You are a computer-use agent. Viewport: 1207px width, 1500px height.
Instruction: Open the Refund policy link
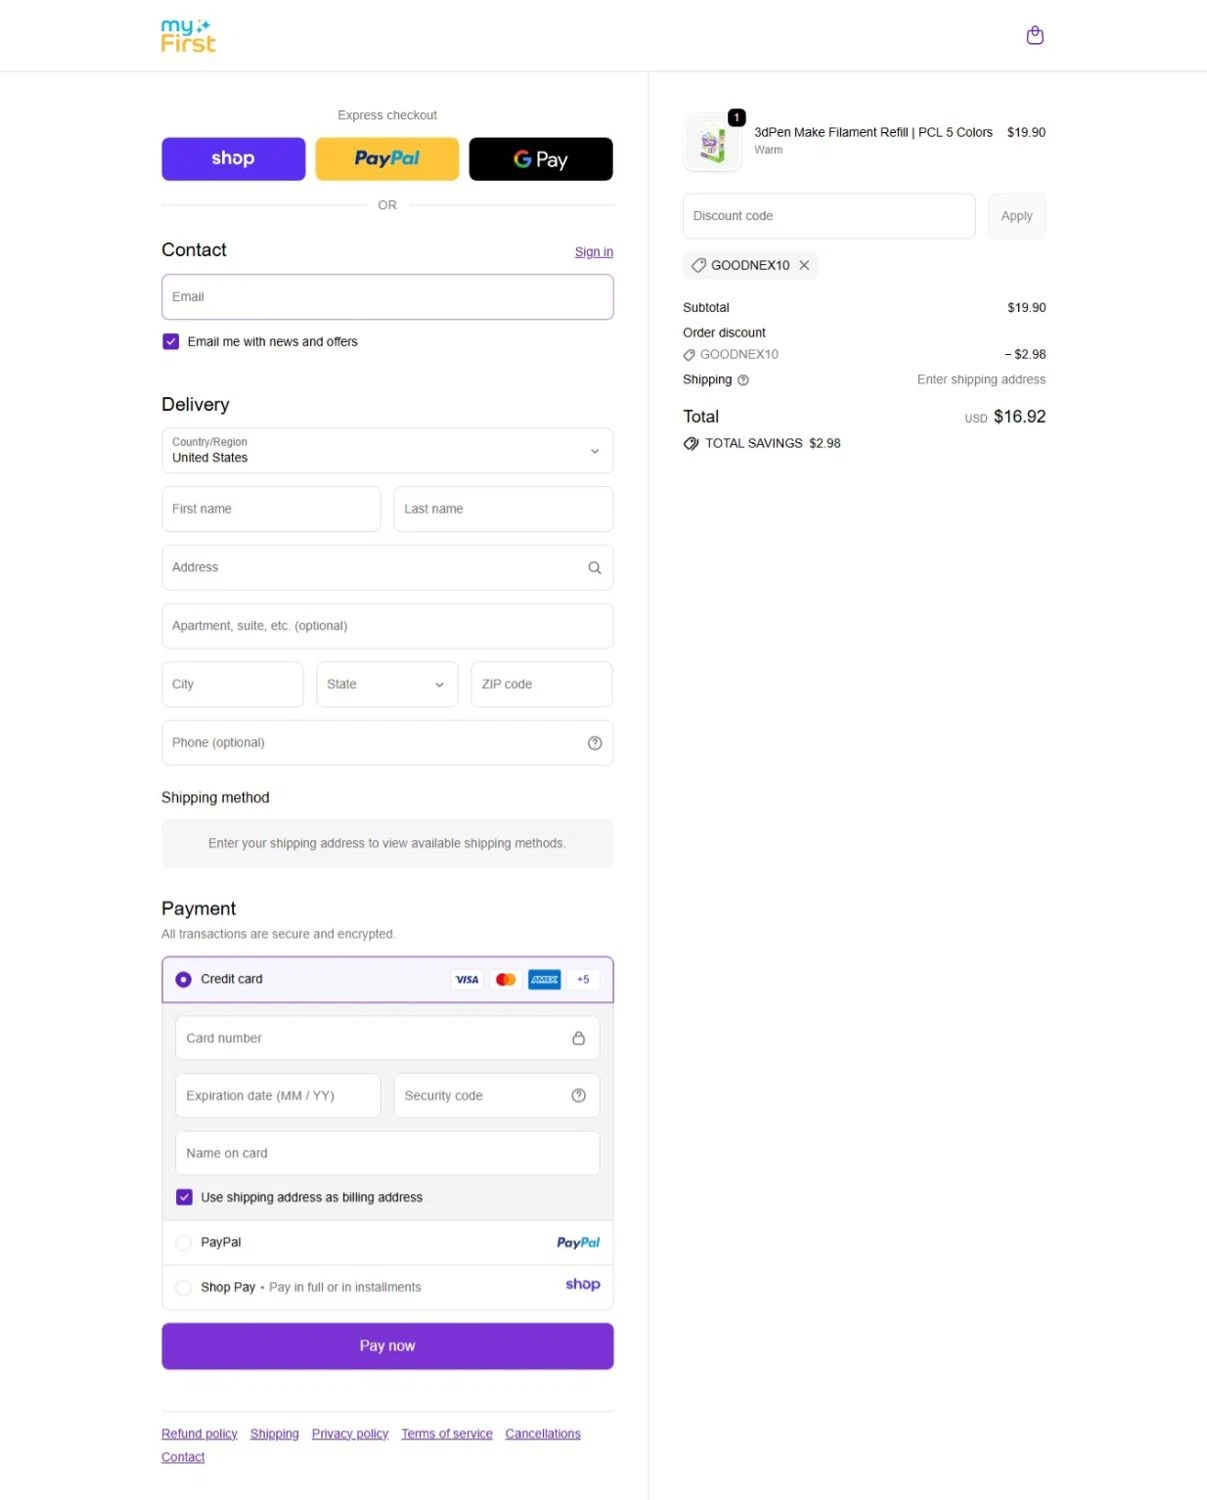click(199, 1434)
